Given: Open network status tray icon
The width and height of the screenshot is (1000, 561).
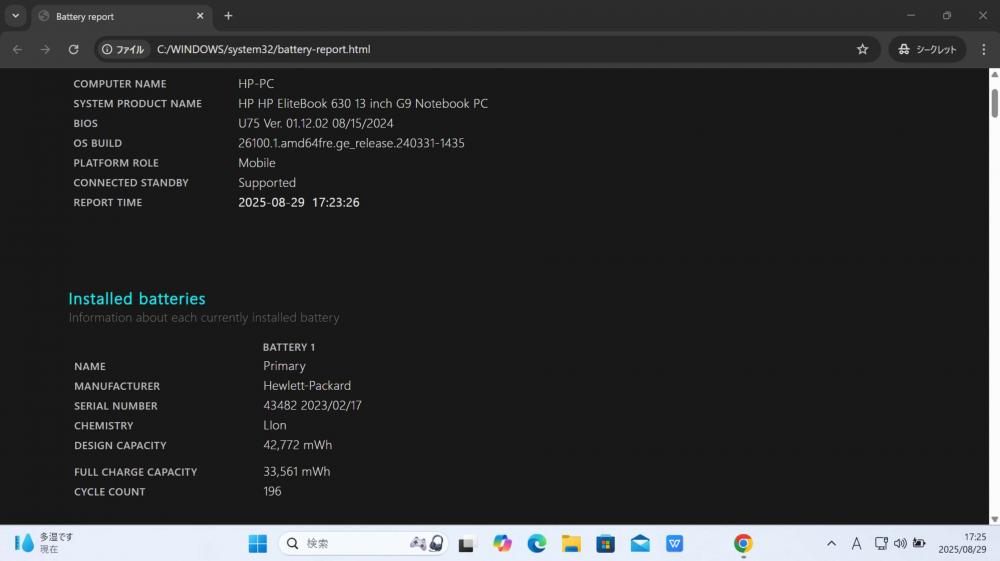Looking at the screenshot, I should point(881,543).
